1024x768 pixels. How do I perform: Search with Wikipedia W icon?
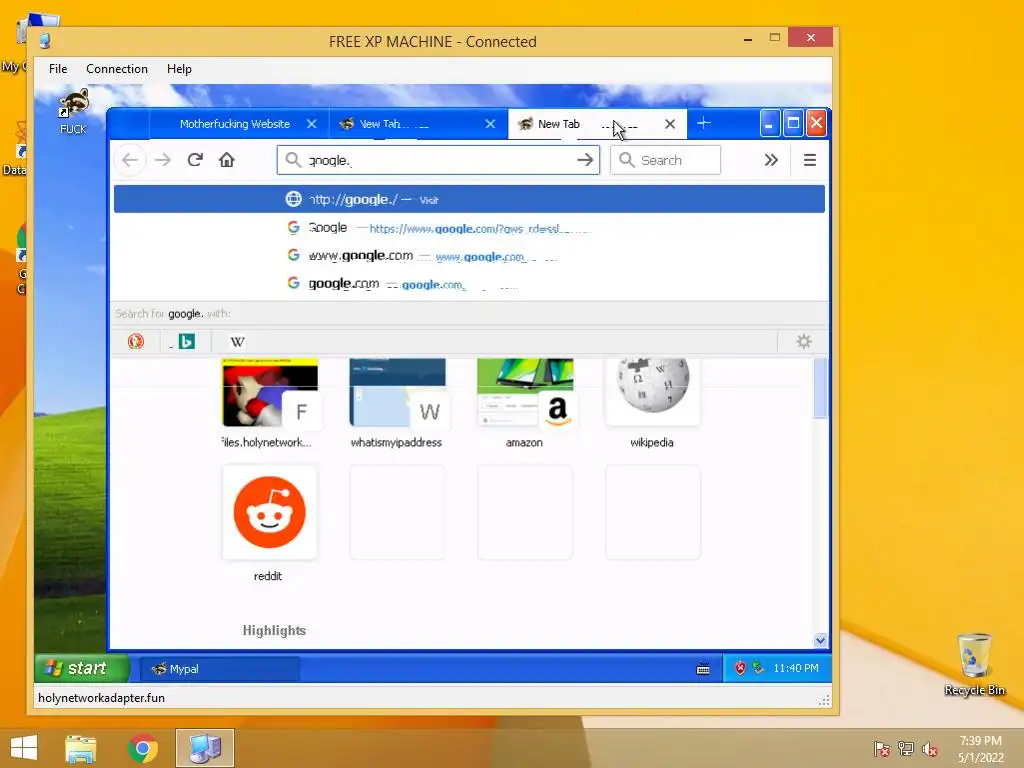pyautogui.click(x=238, y=342)
